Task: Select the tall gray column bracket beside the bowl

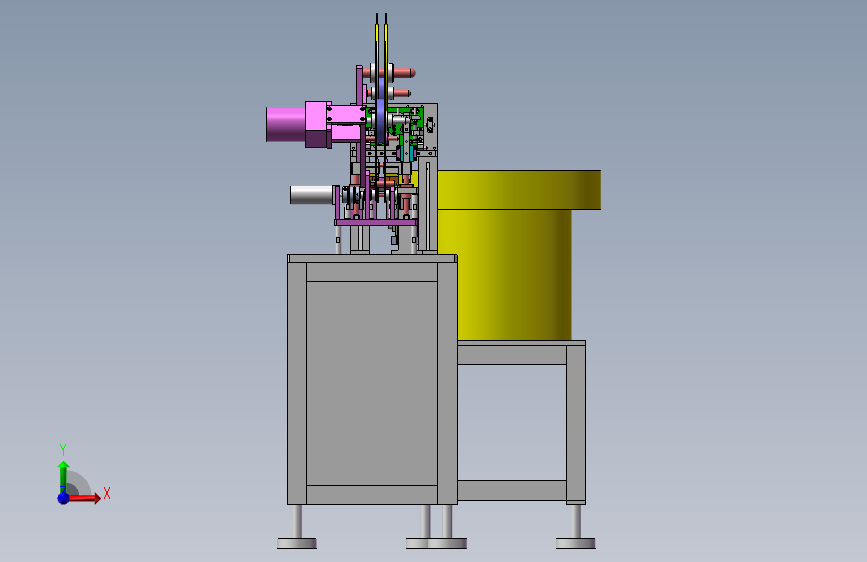Action: pos(428,205)
